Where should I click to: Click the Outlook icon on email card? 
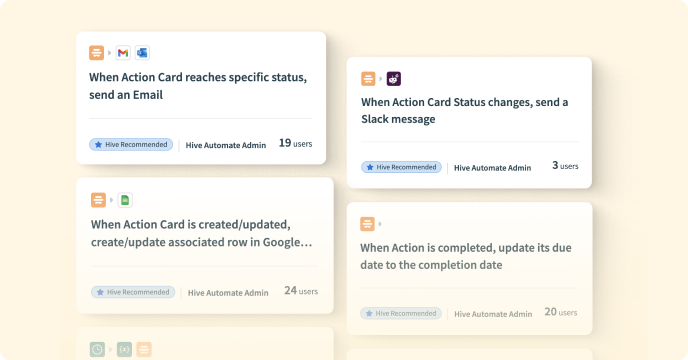142,53
